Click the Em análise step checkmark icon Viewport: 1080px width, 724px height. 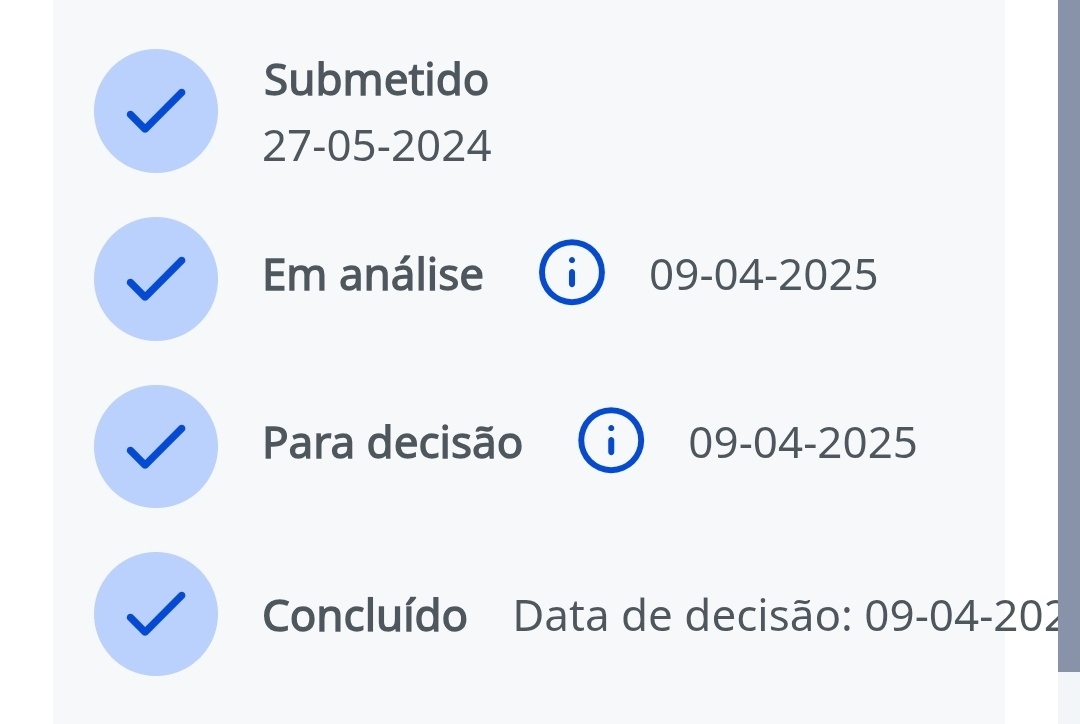[x=156, y=279]
